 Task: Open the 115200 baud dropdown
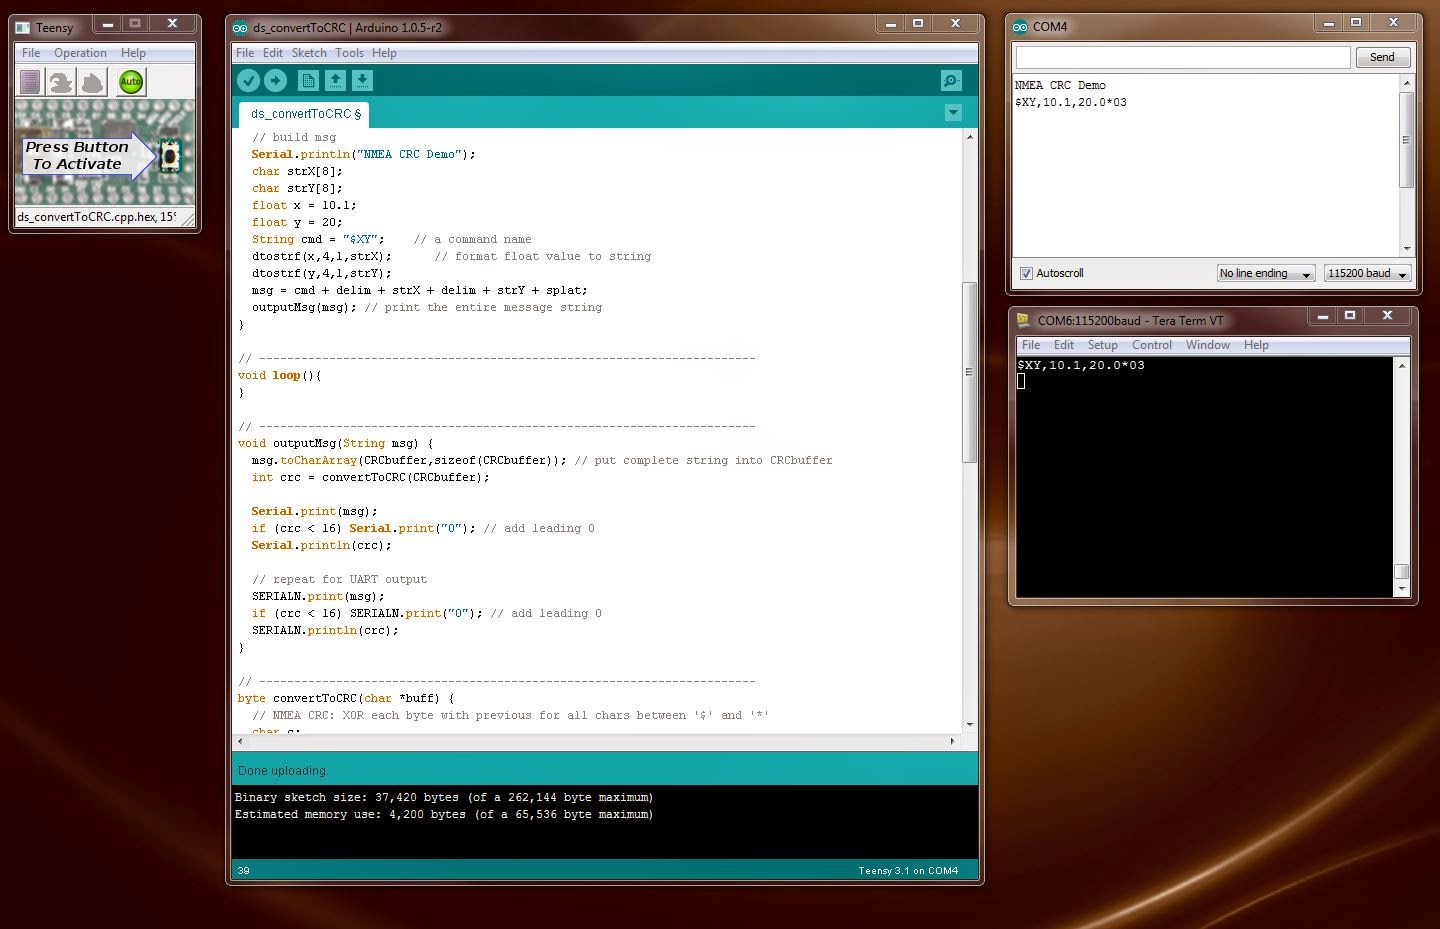[x=1367, y=273]
